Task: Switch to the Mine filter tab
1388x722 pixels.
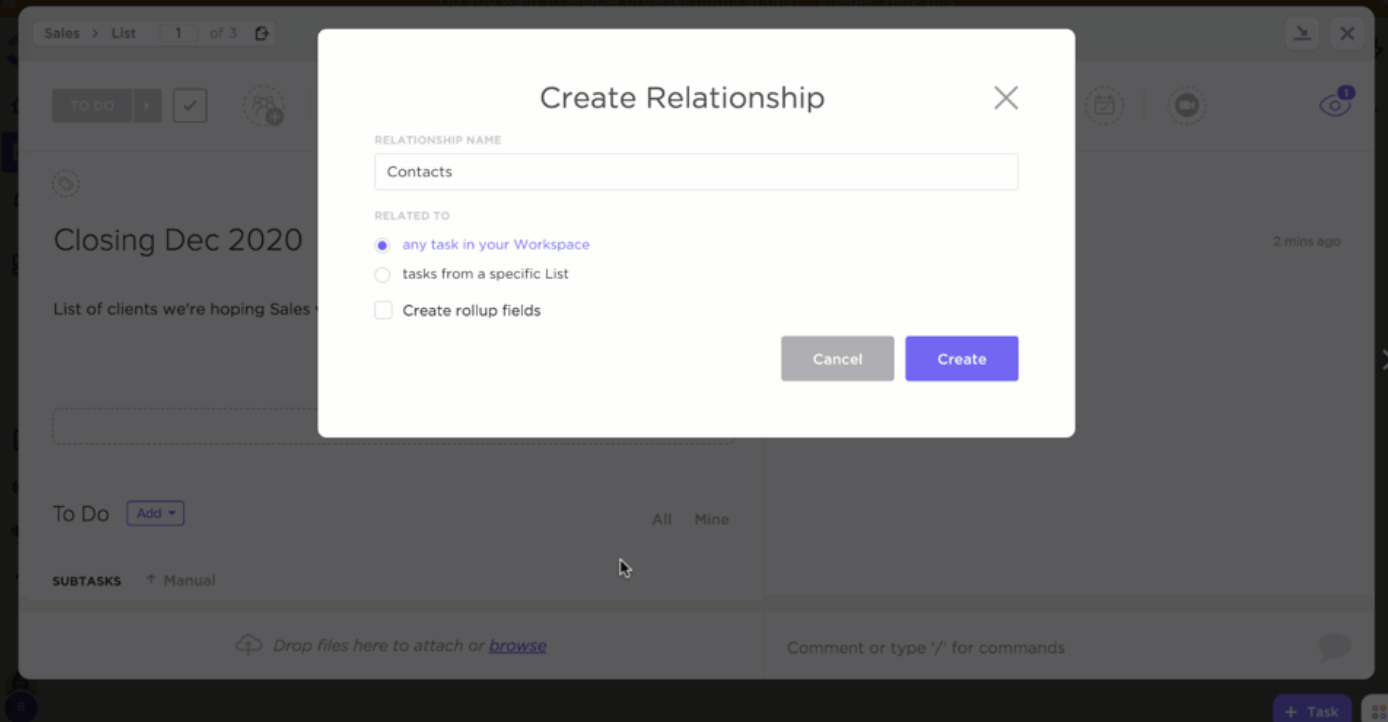Action: 711,519
